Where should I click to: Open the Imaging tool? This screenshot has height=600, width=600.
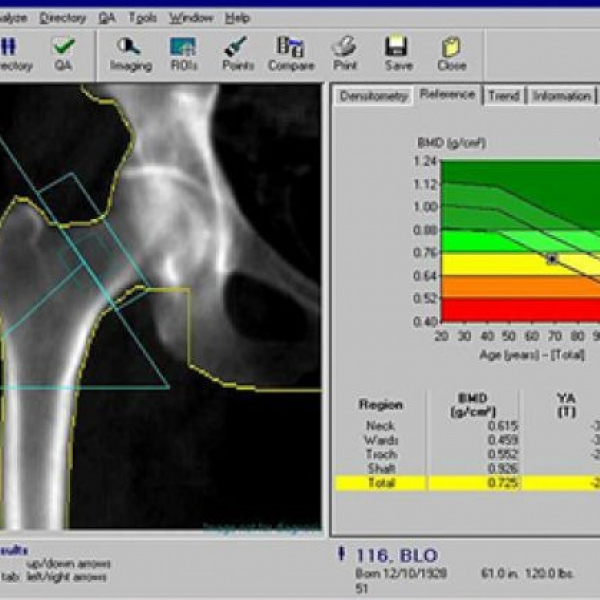click(130, 53)
